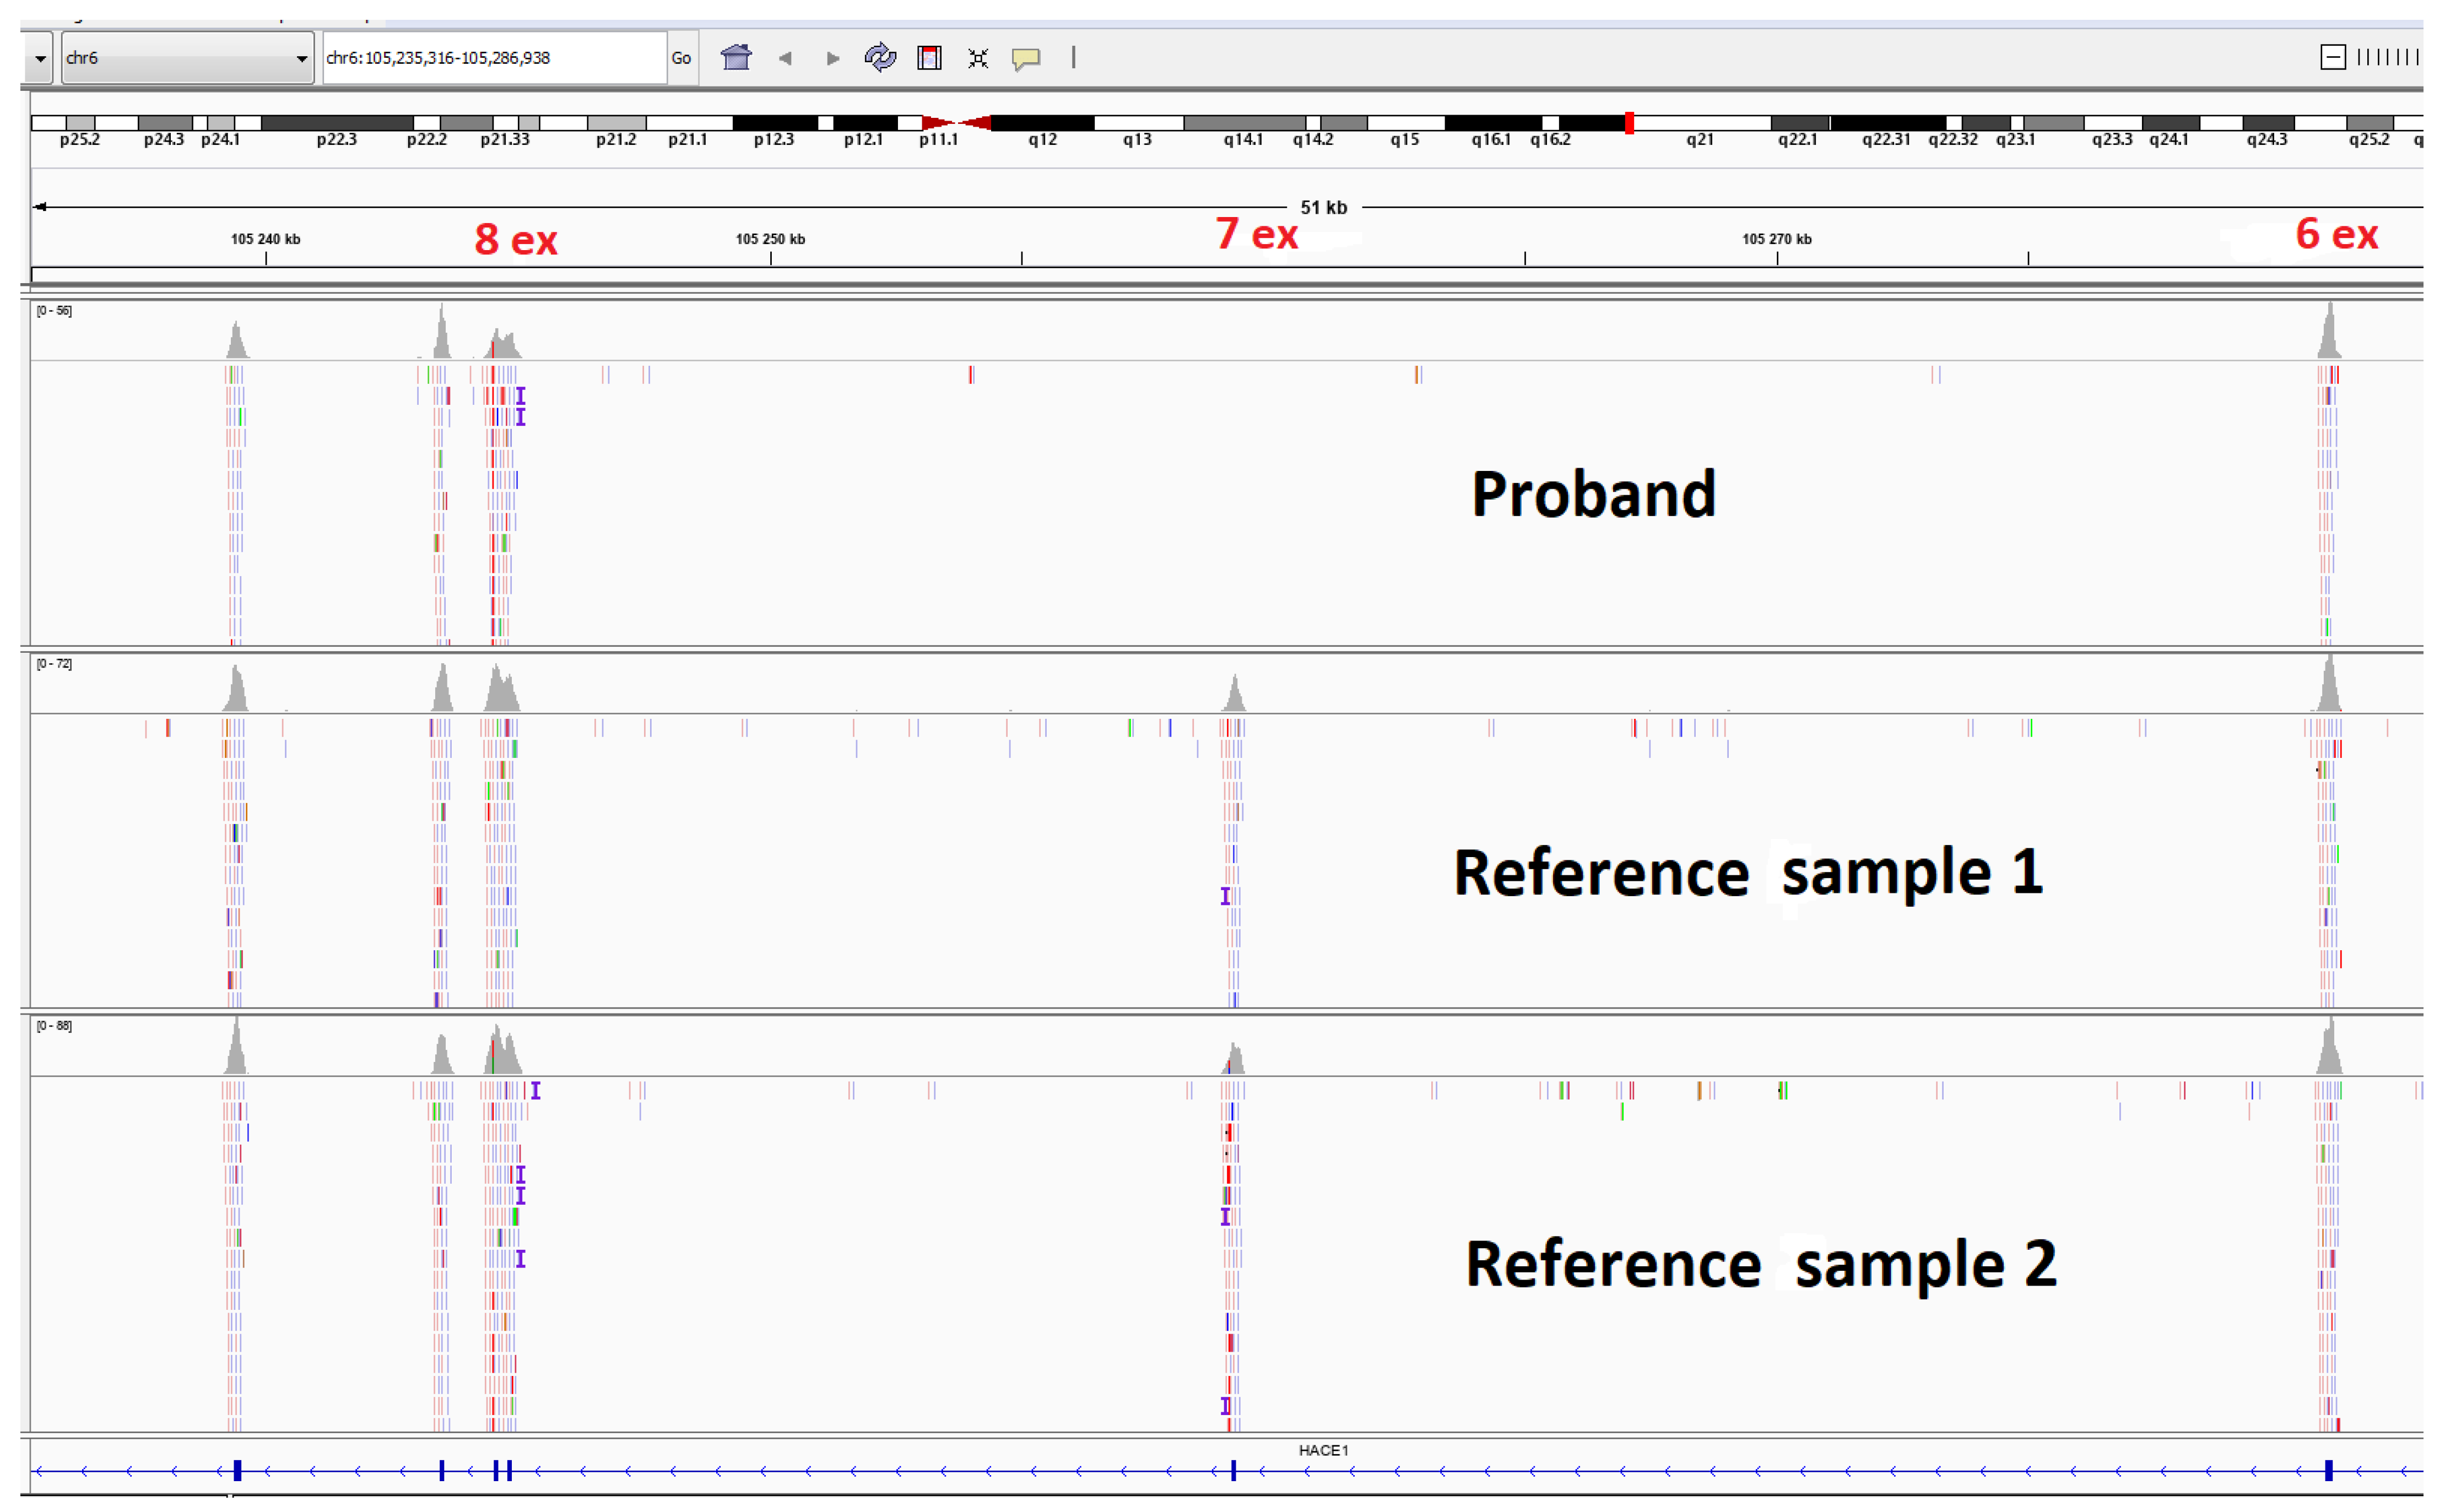Click the Home icon to reset view
The image size is (2445, 1512).
[736, 57]
